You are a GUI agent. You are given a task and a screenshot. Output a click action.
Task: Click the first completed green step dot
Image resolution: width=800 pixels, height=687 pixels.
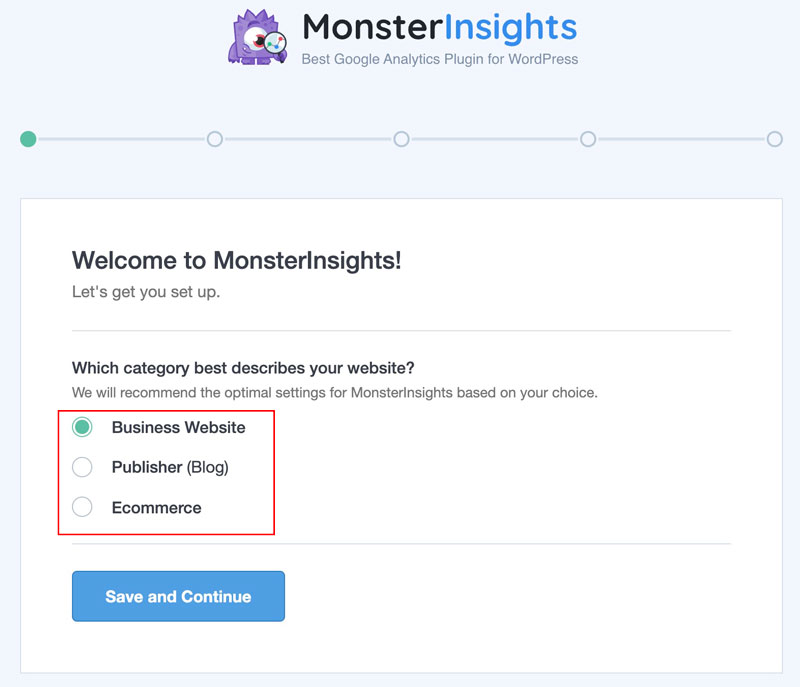pyautogui.click(x=28, y=139)
